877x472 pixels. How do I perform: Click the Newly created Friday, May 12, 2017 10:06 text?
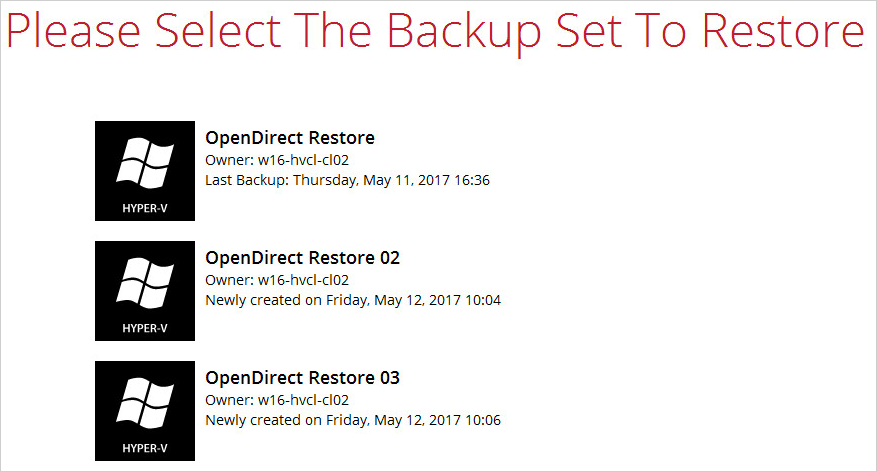353,421
